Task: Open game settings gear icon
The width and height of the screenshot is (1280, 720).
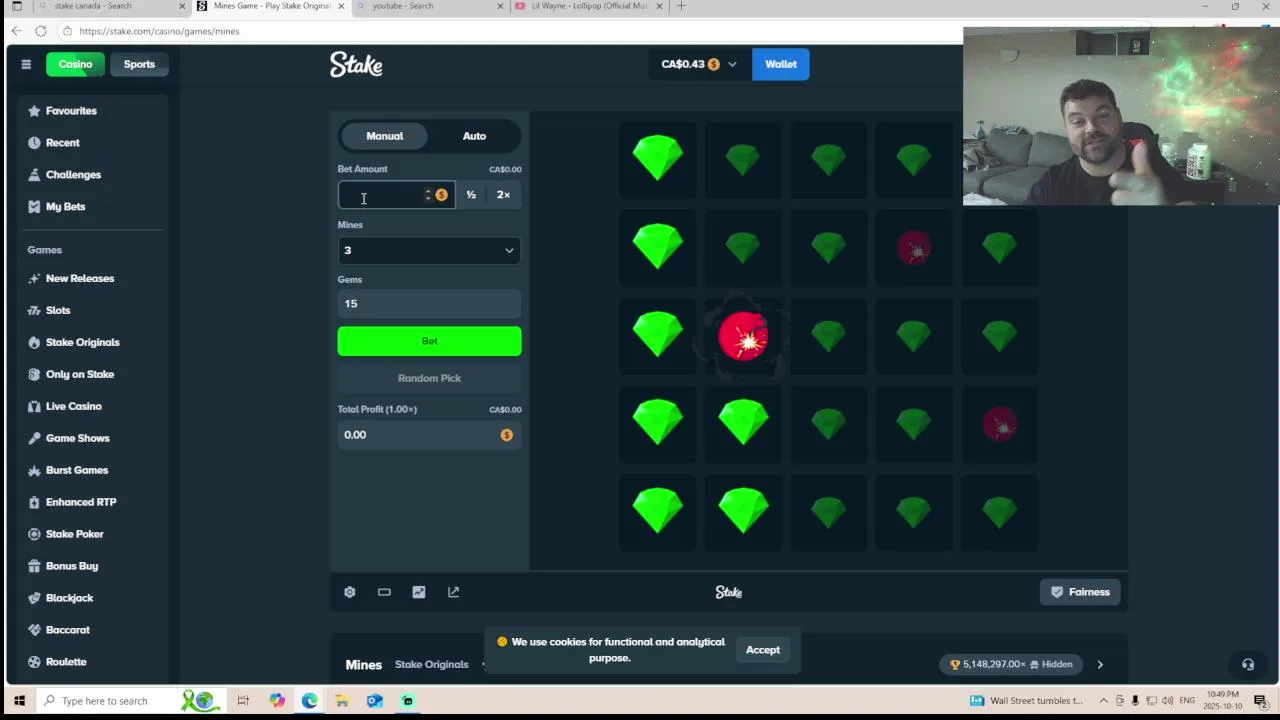Action: pyautogui.click(x=350, y=593)
